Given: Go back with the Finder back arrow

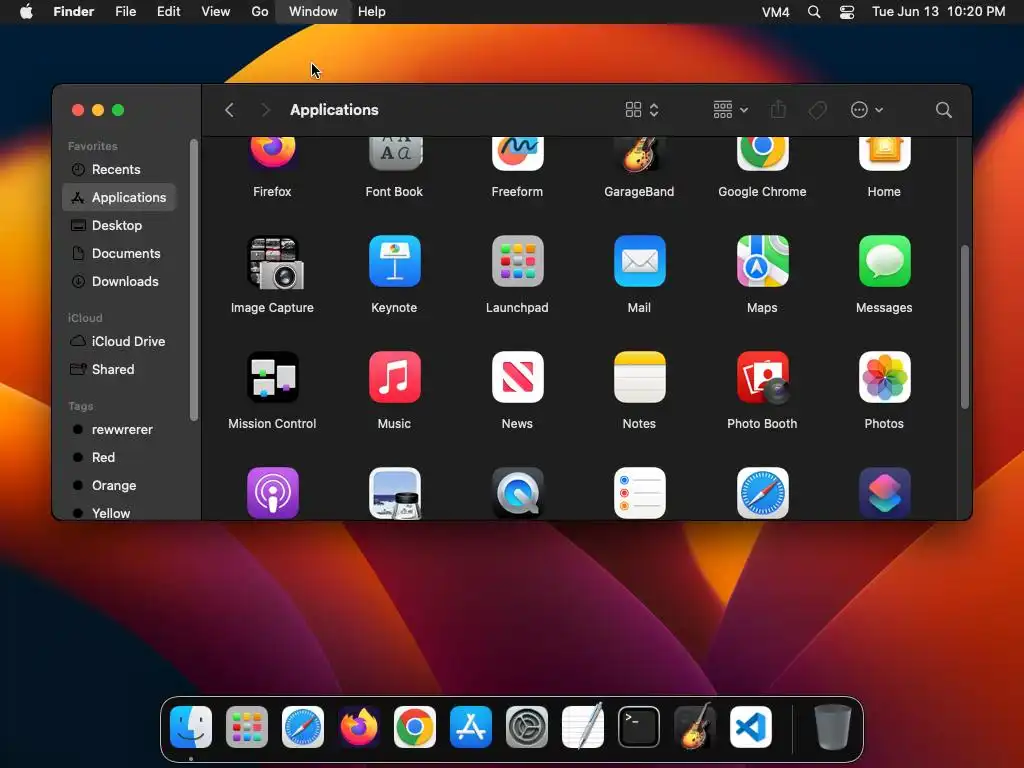Looking at the screenshot, I should 229,110.
